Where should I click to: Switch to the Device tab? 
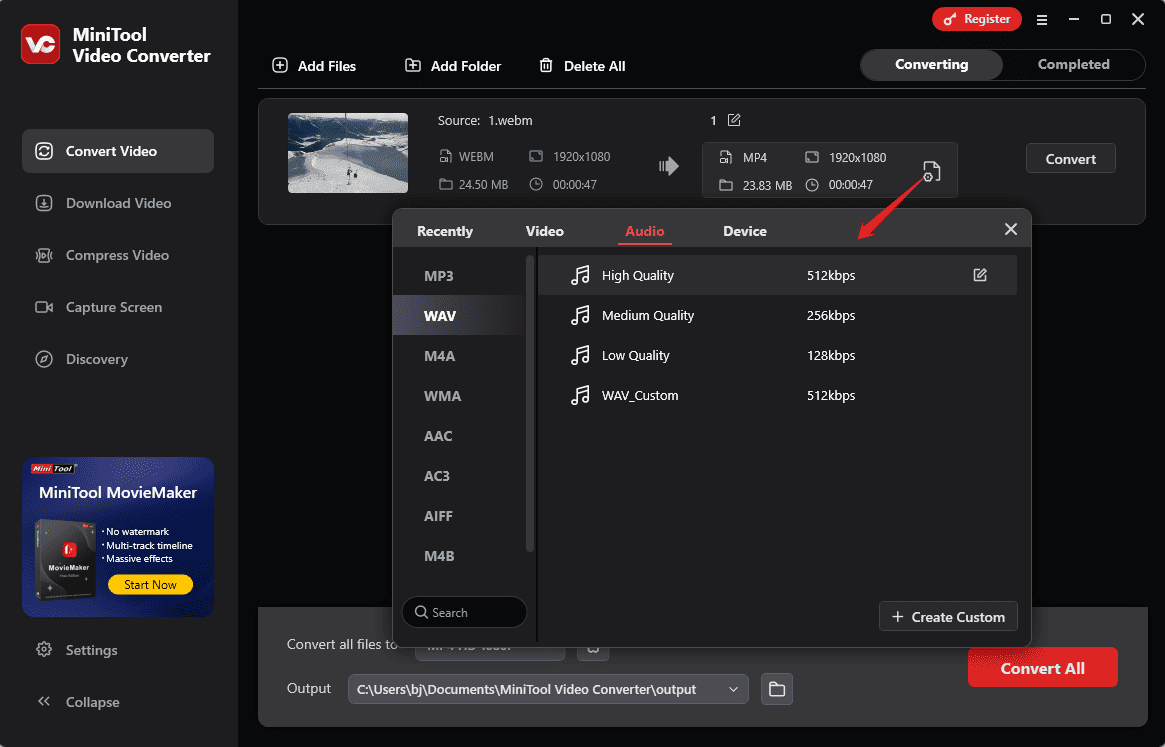(744, 231)
